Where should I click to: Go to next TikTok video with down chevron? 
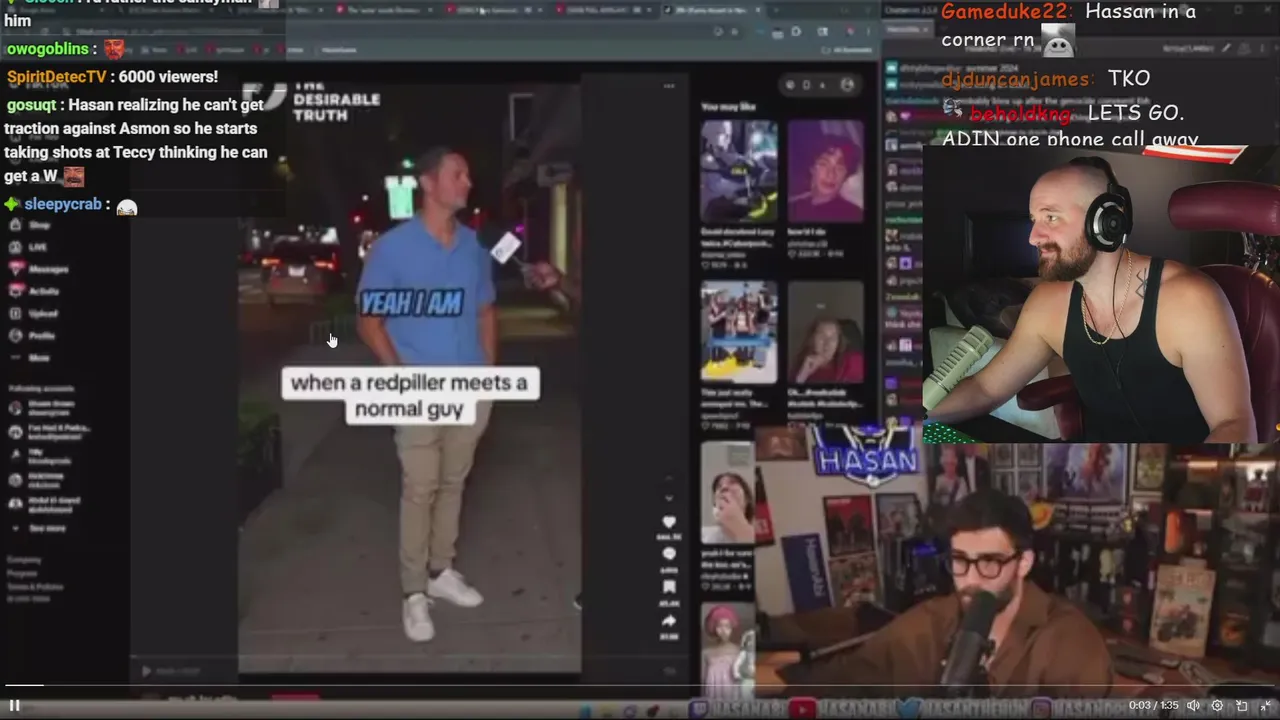[x=669, y=498]
